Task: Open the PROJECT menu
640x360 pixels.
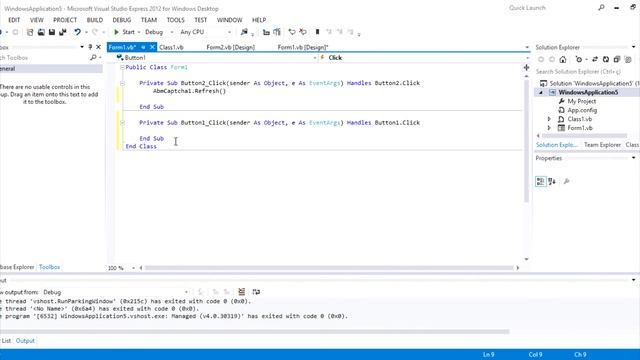Action: tap(65, 20)
